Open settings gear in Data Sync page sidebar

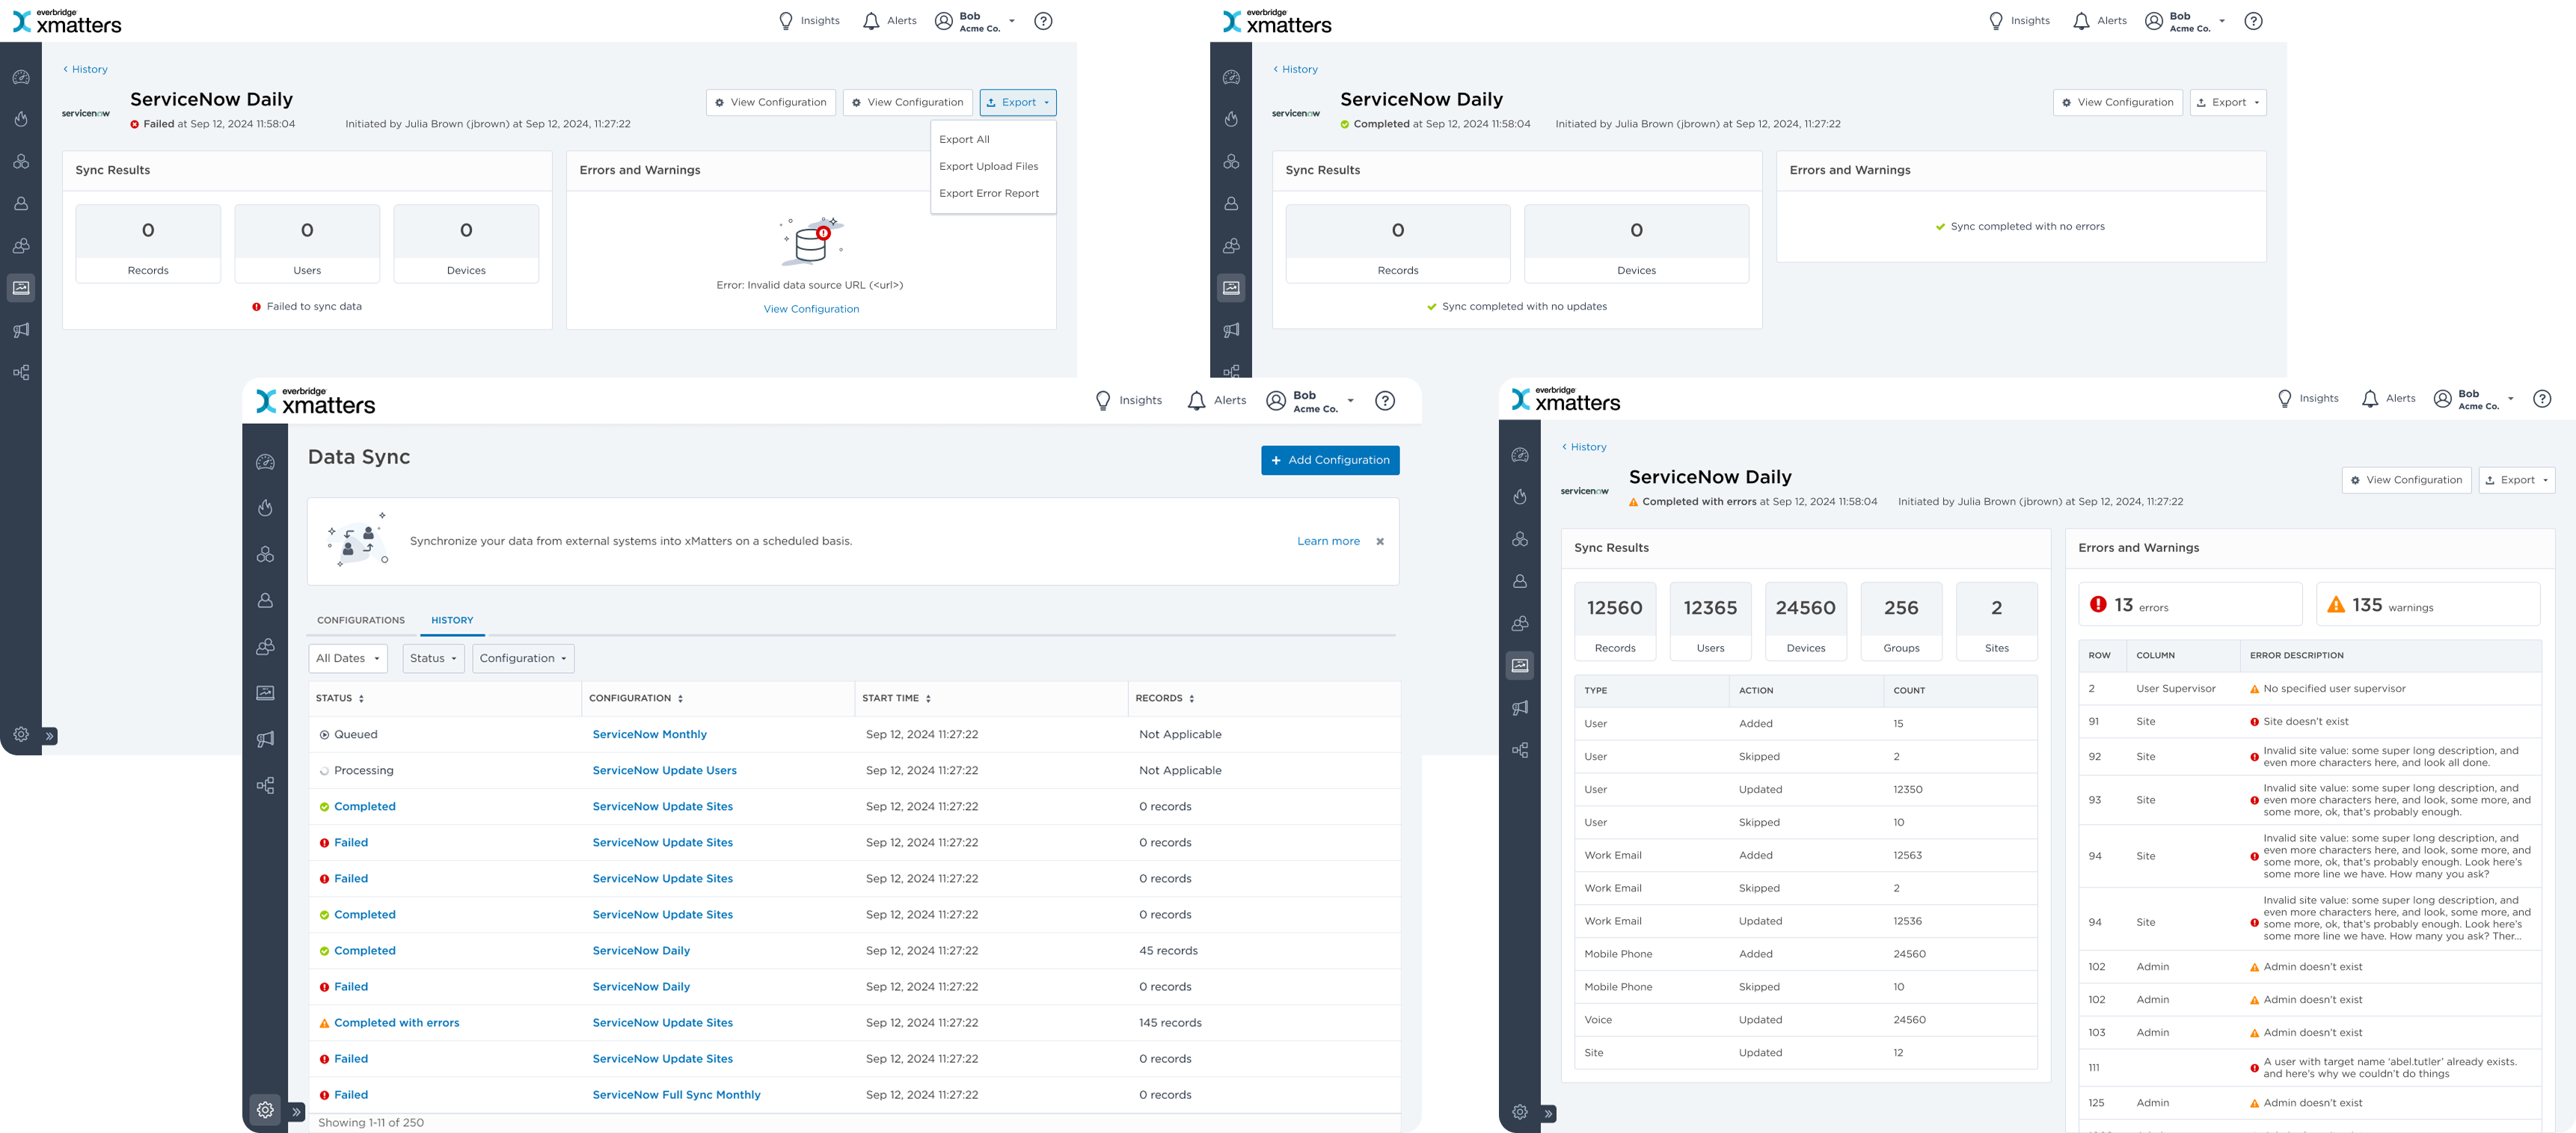coord(265,1109)
